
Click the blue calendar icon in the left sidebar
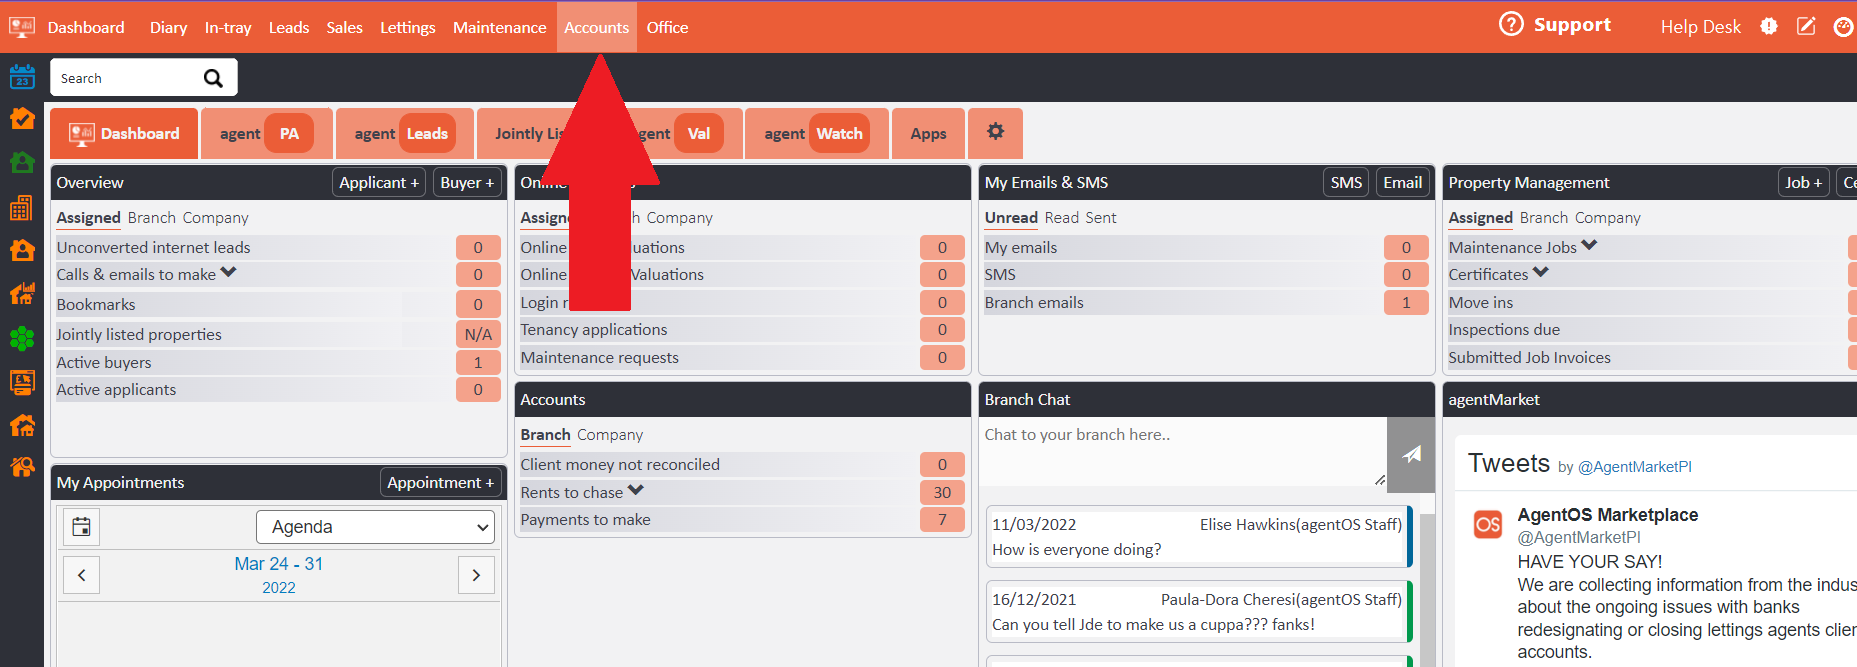tap(22, 77)
